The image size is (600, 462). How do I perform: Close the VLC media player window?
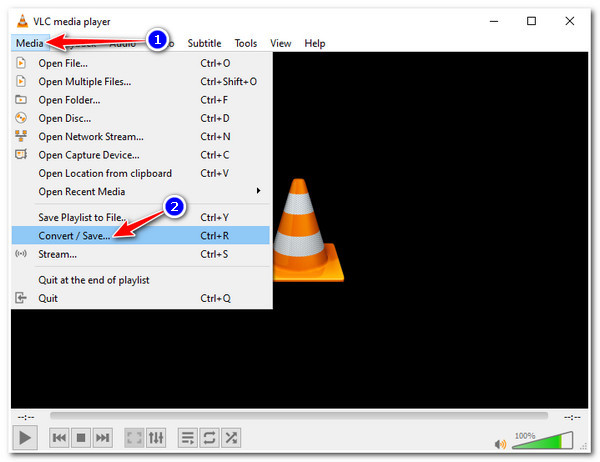pos(570,21)
